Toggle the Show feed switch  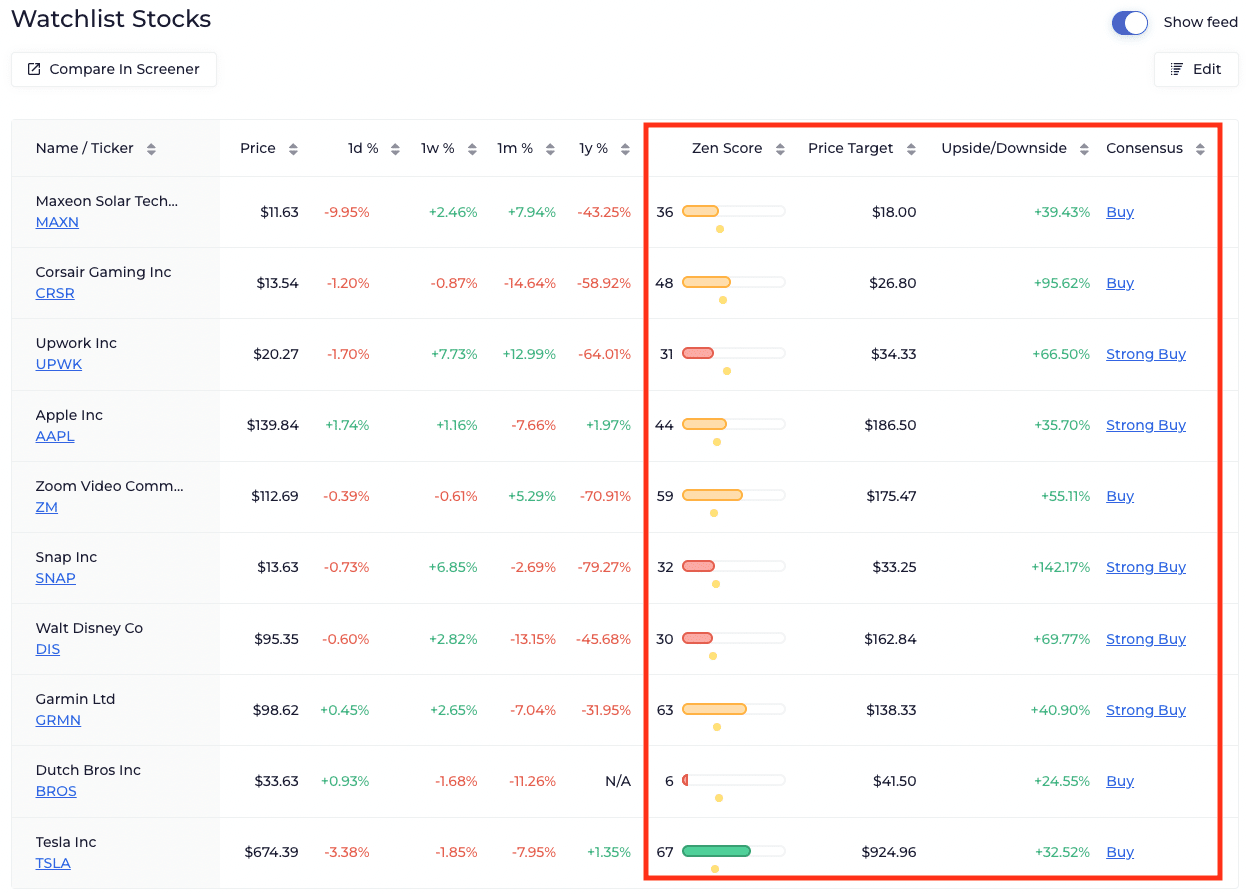[x=1130, y=23]
